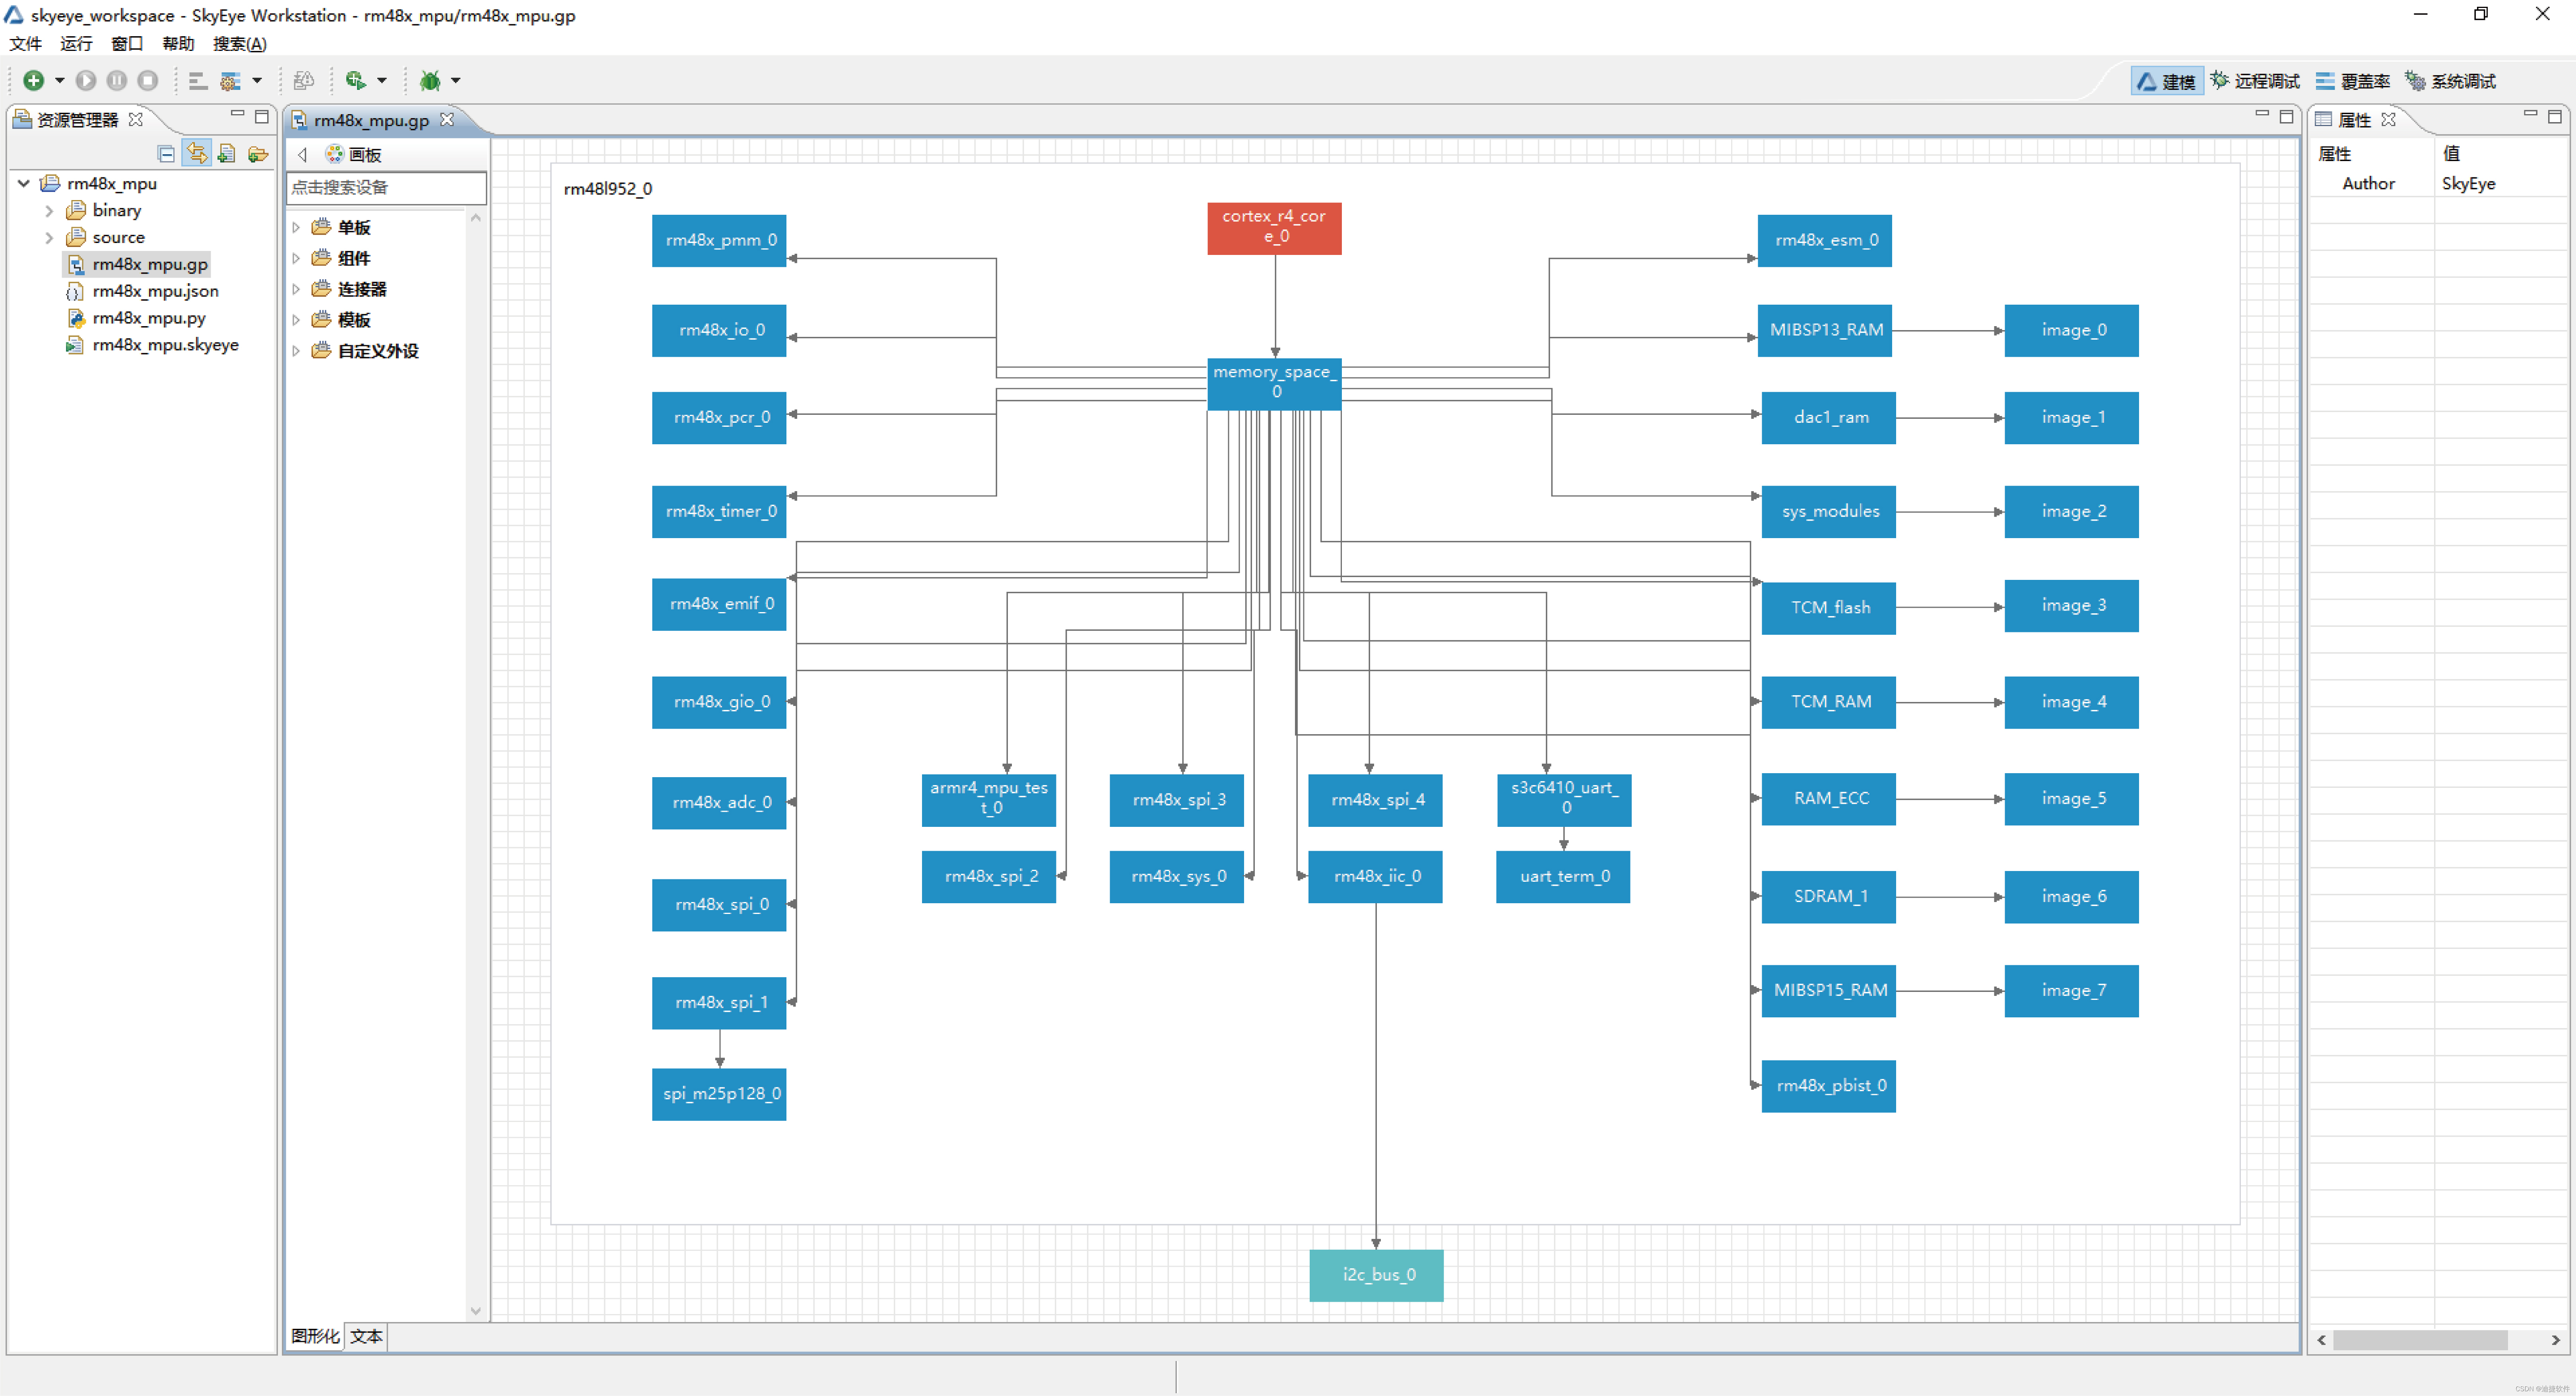Screen dimensions: 2576x1396
Task: Select rm48x_mpu.json file
Action: [x=155, y=291]
